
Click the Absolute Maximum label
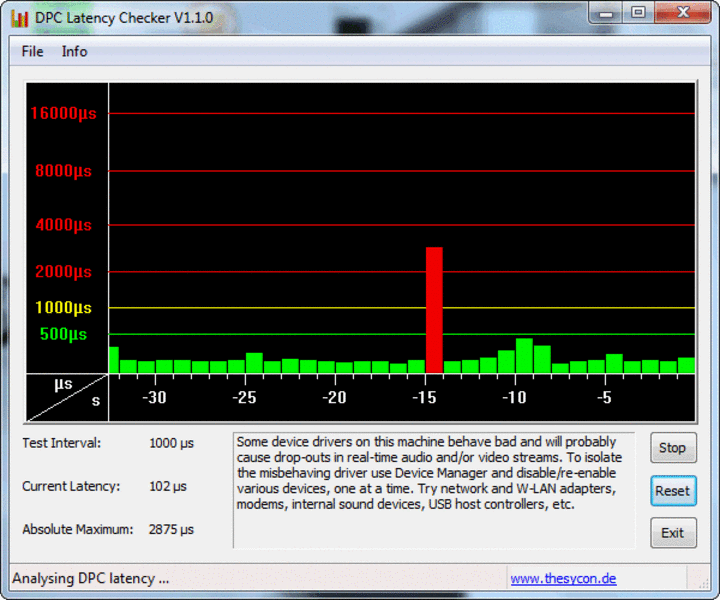(x=78, y=530)
